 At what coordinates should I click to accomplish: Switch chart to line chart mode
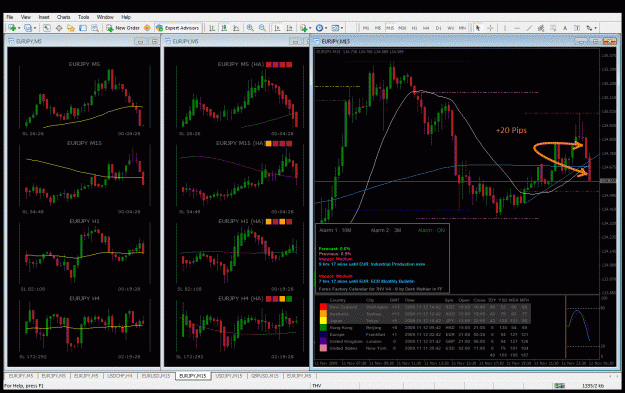[x=236, y=28]
